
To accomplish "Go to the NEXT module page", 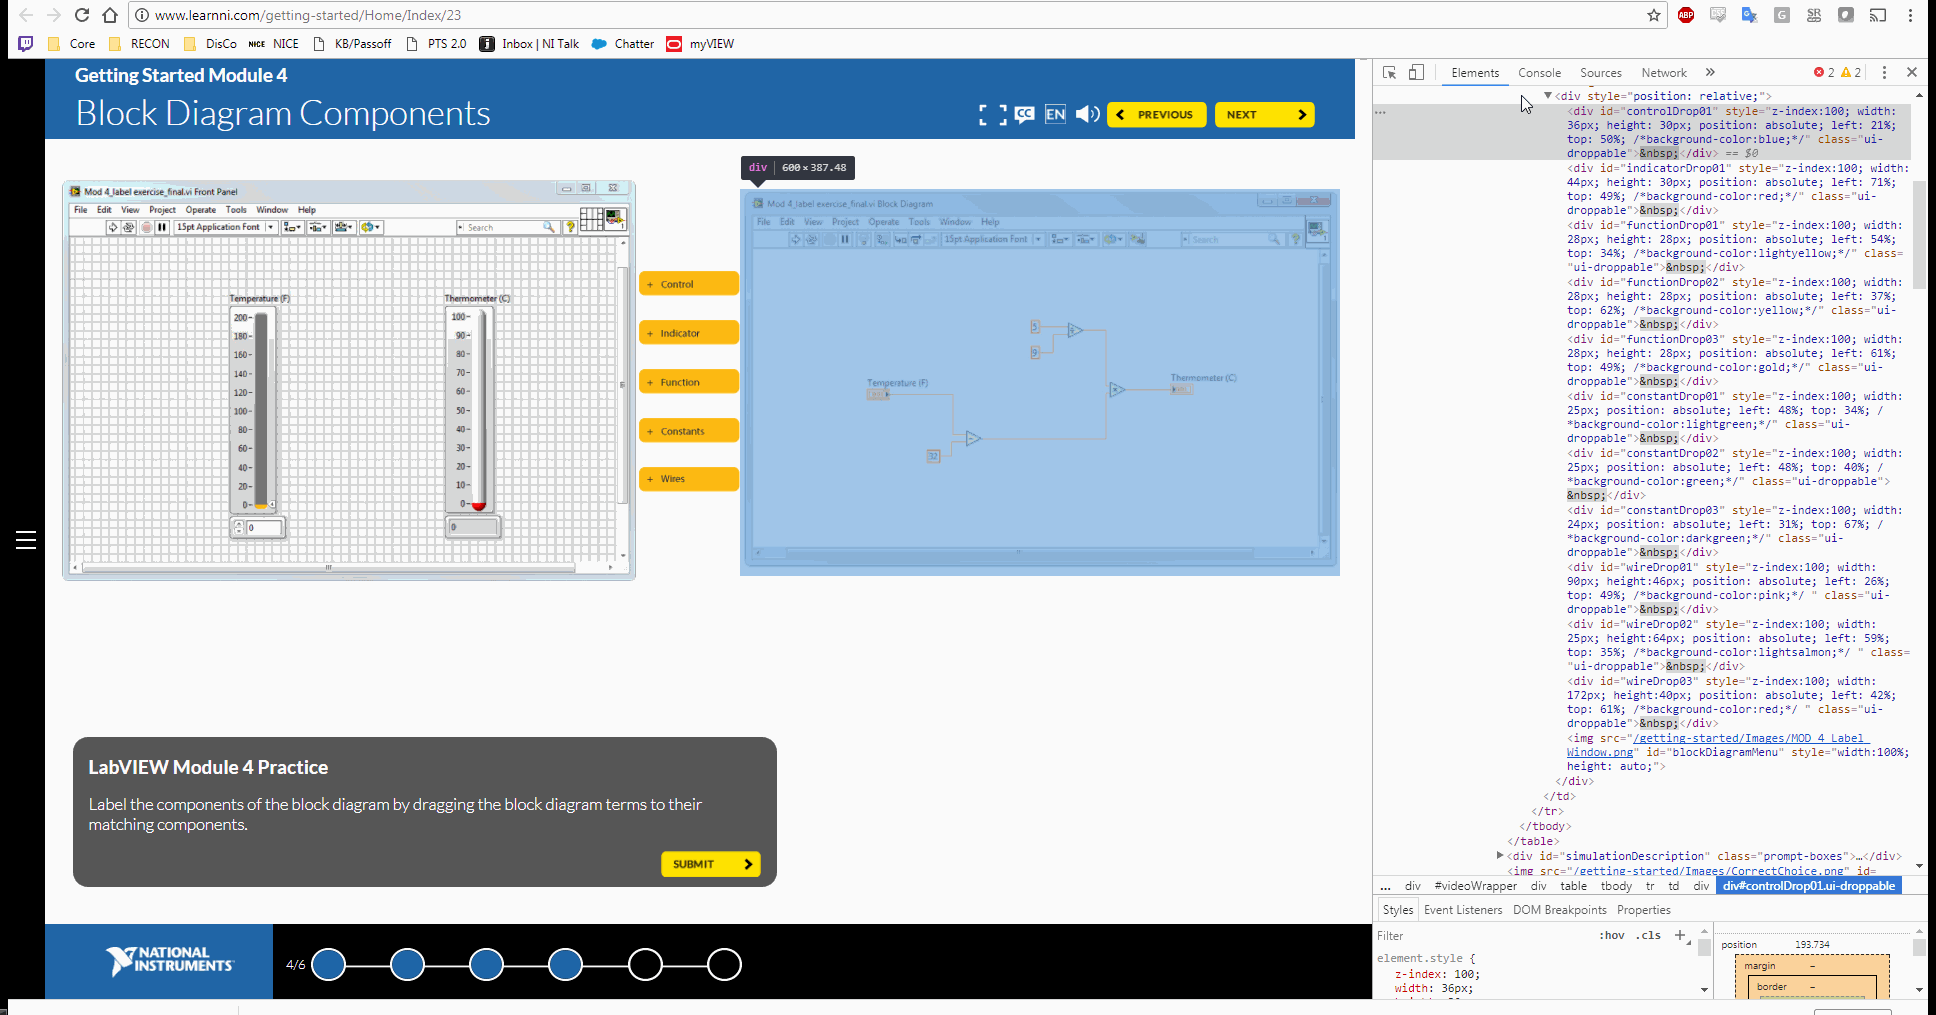I will point(1264,115).
